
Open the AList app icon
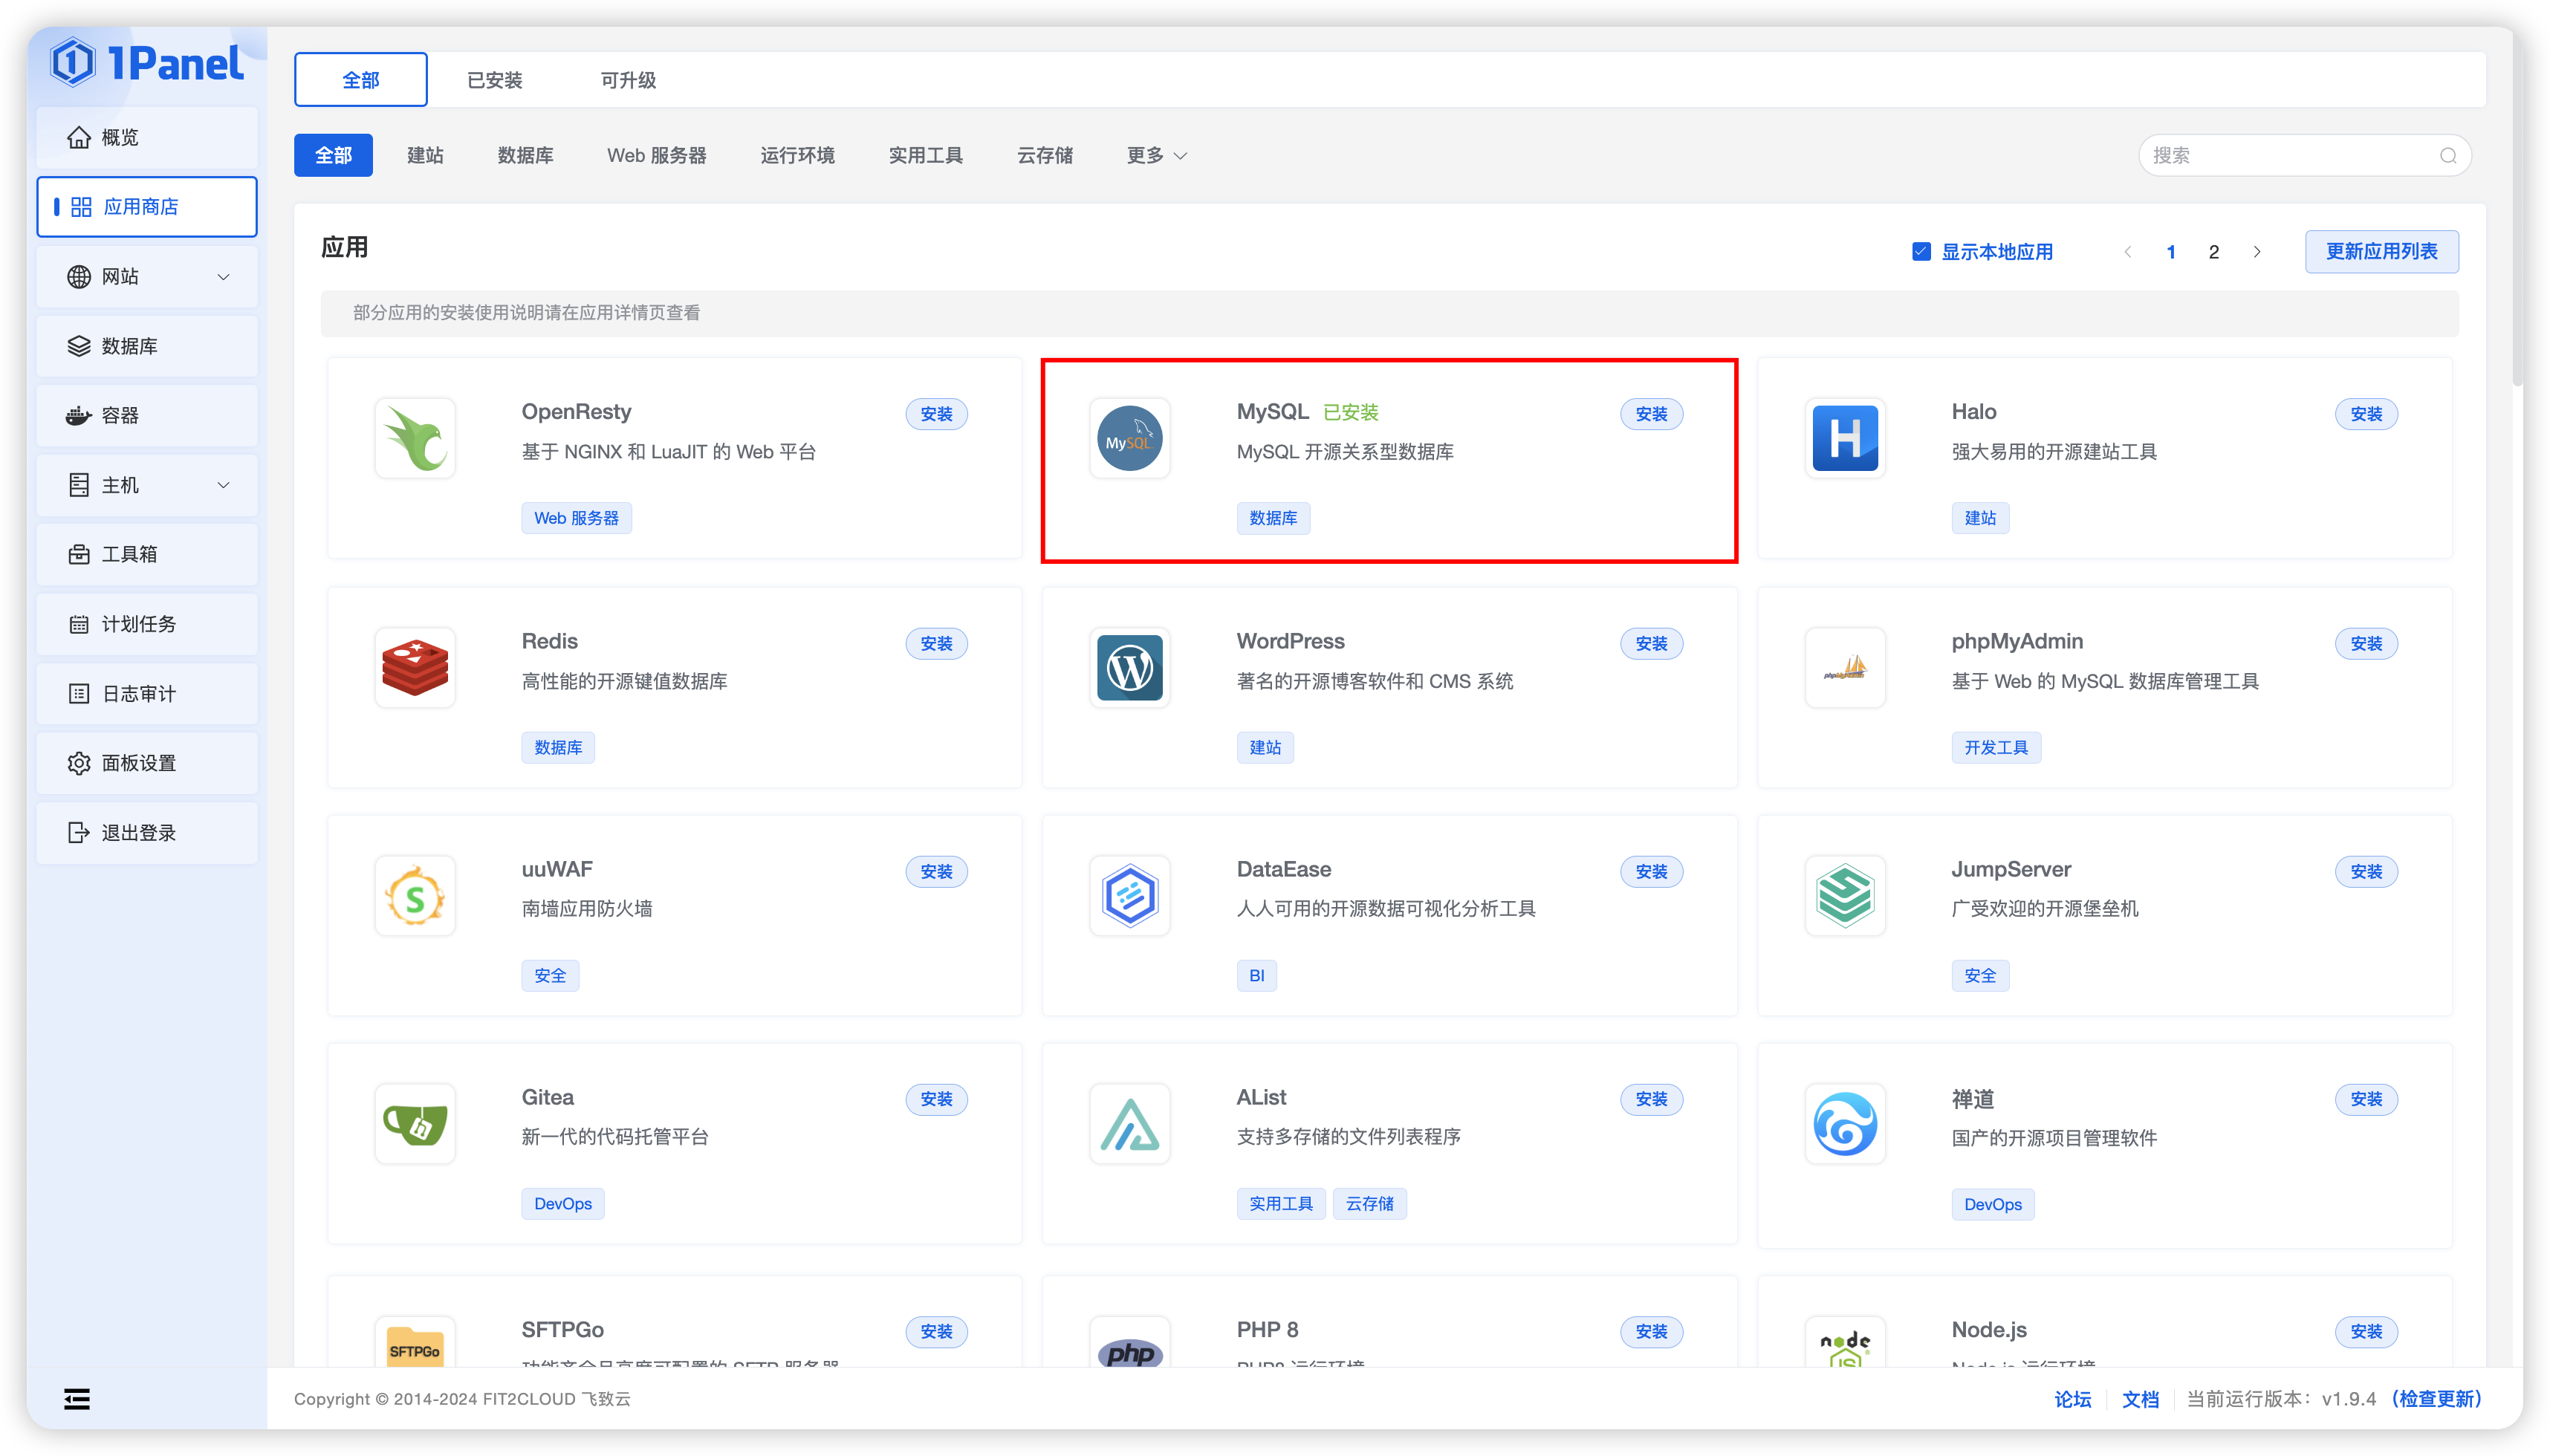click(1129, 1123)
